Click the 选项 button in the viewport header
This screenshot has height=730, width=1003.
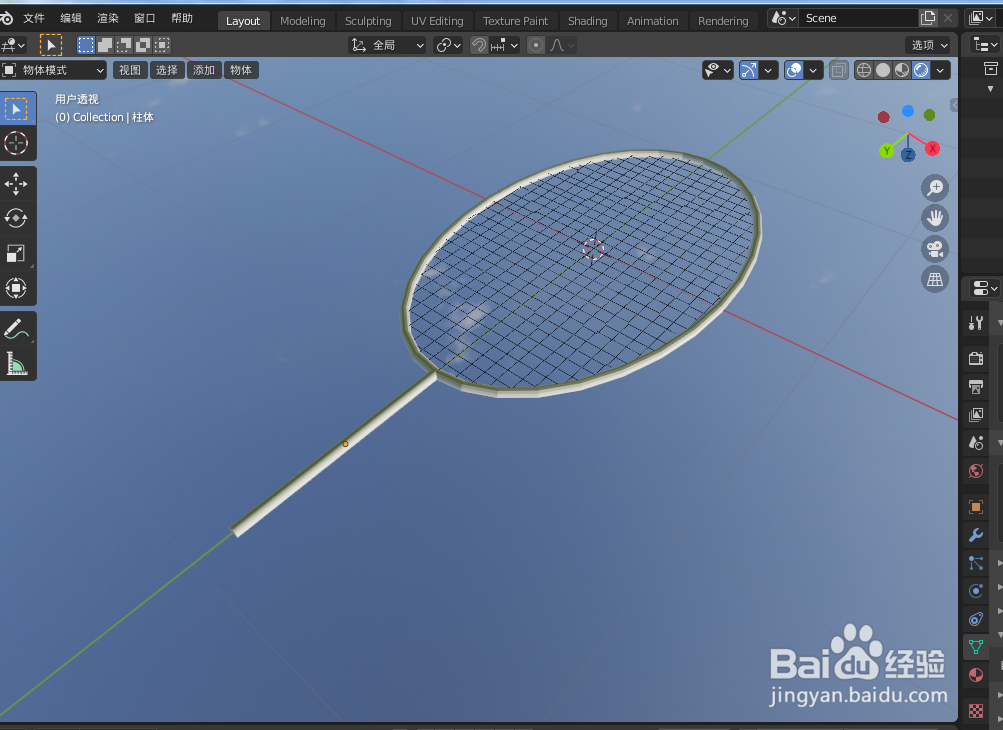tap(926, 44)
